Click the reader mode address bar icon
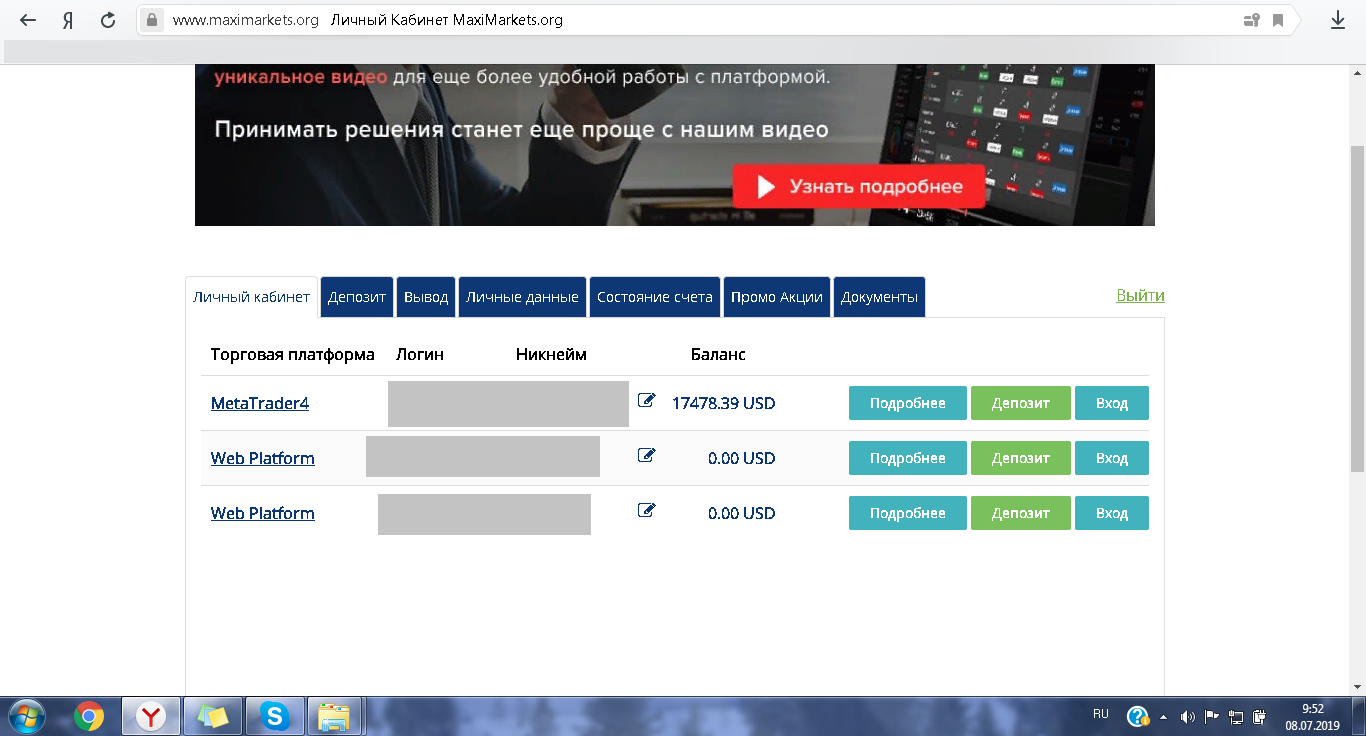This screenshot has height=736, width=1366. (x=1251, y=20)
